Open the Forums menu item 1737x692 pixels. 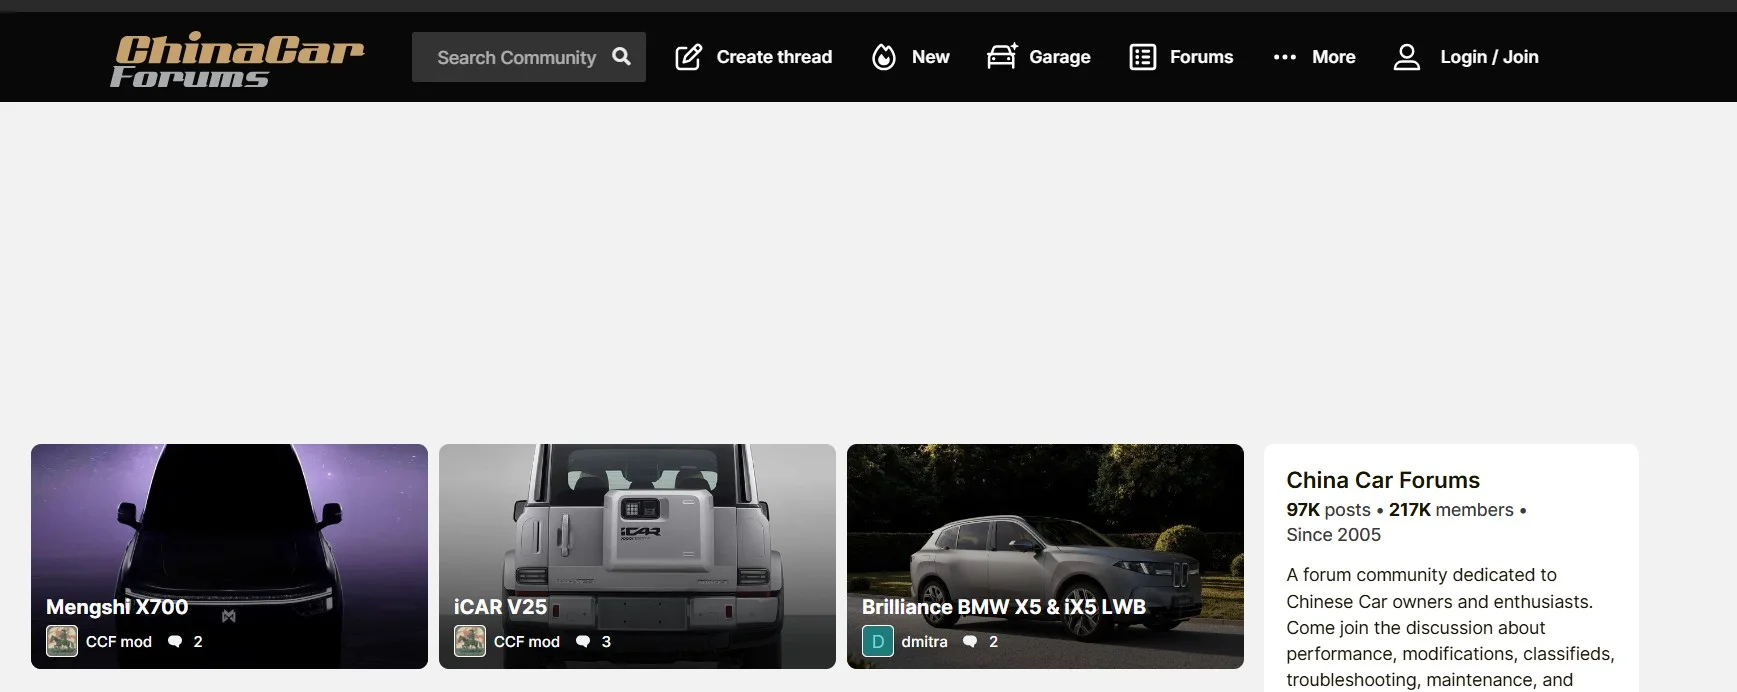point(1181,57)
